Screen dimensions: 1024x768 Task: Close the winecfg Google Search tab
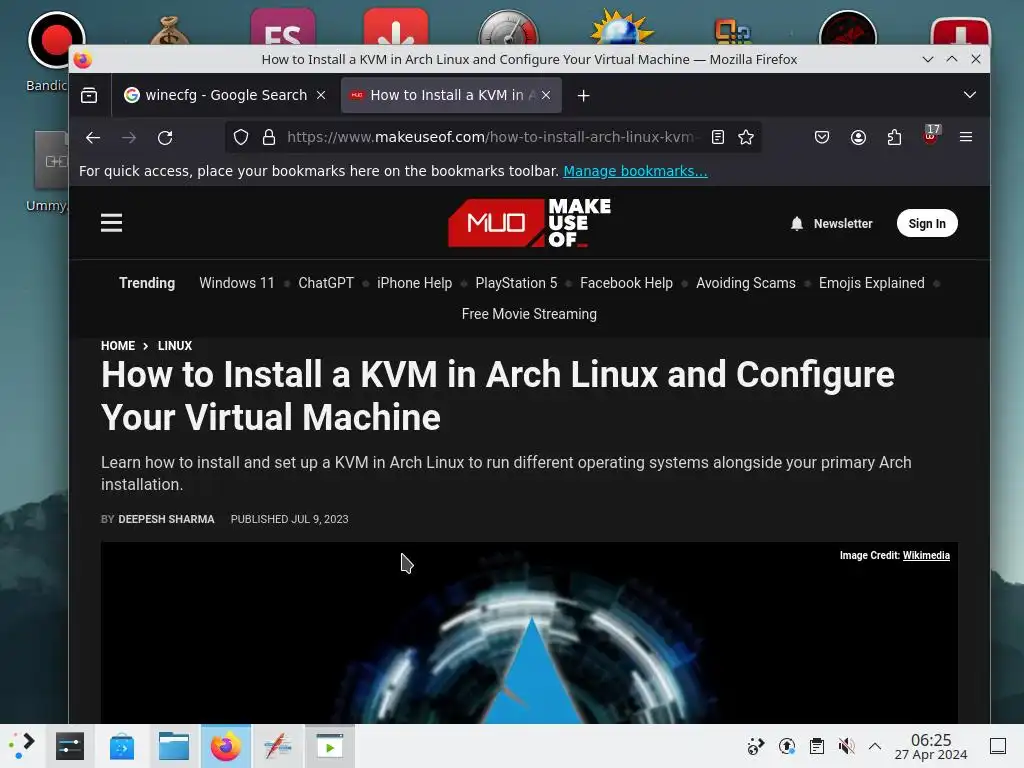click(x=321, y=95)
